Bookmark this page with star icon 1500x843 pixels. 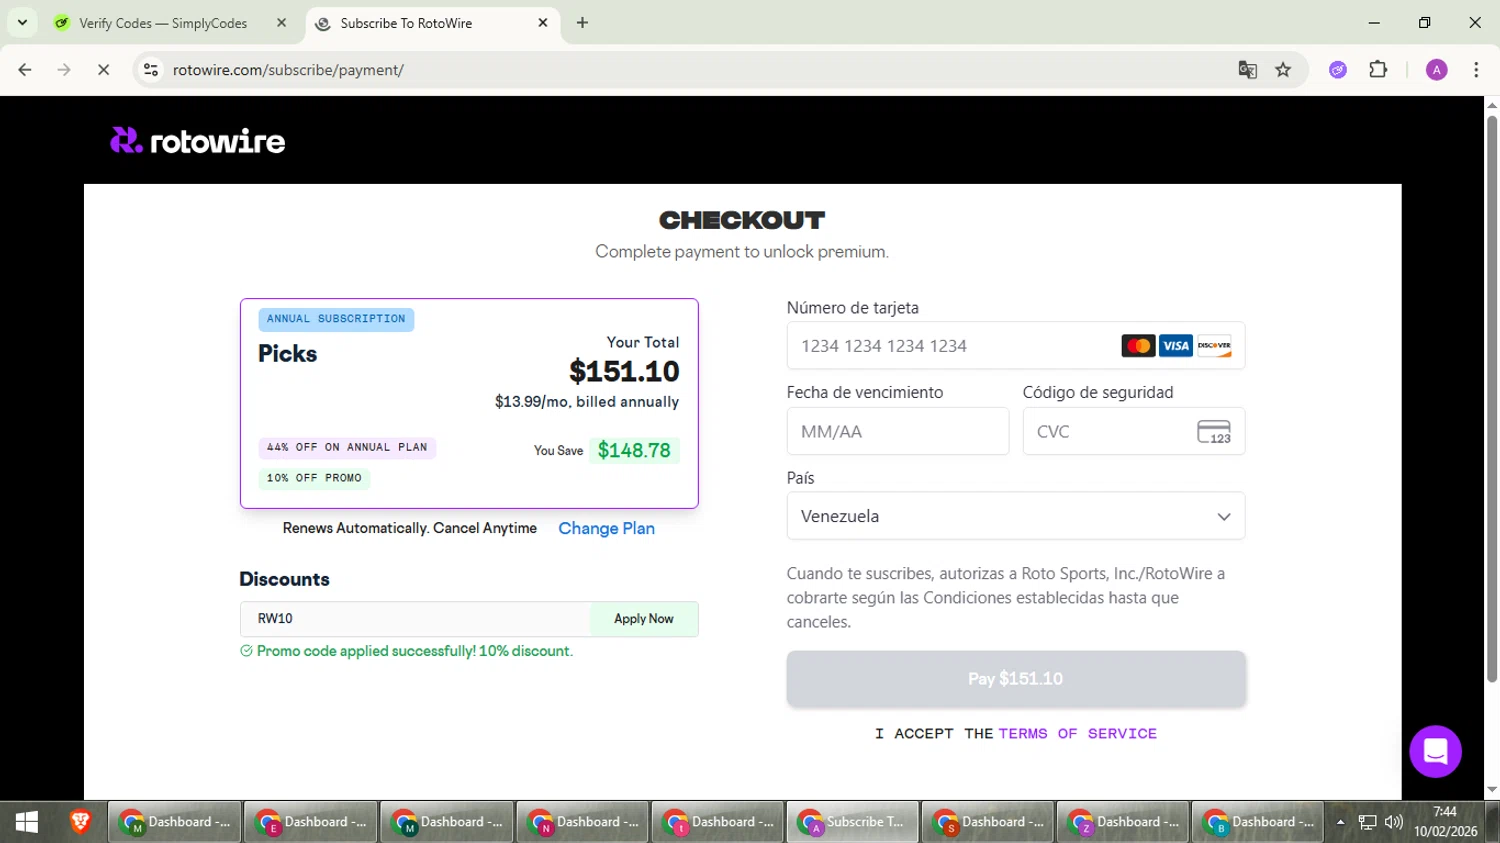pyautogui.click(x=1283, y=70)
